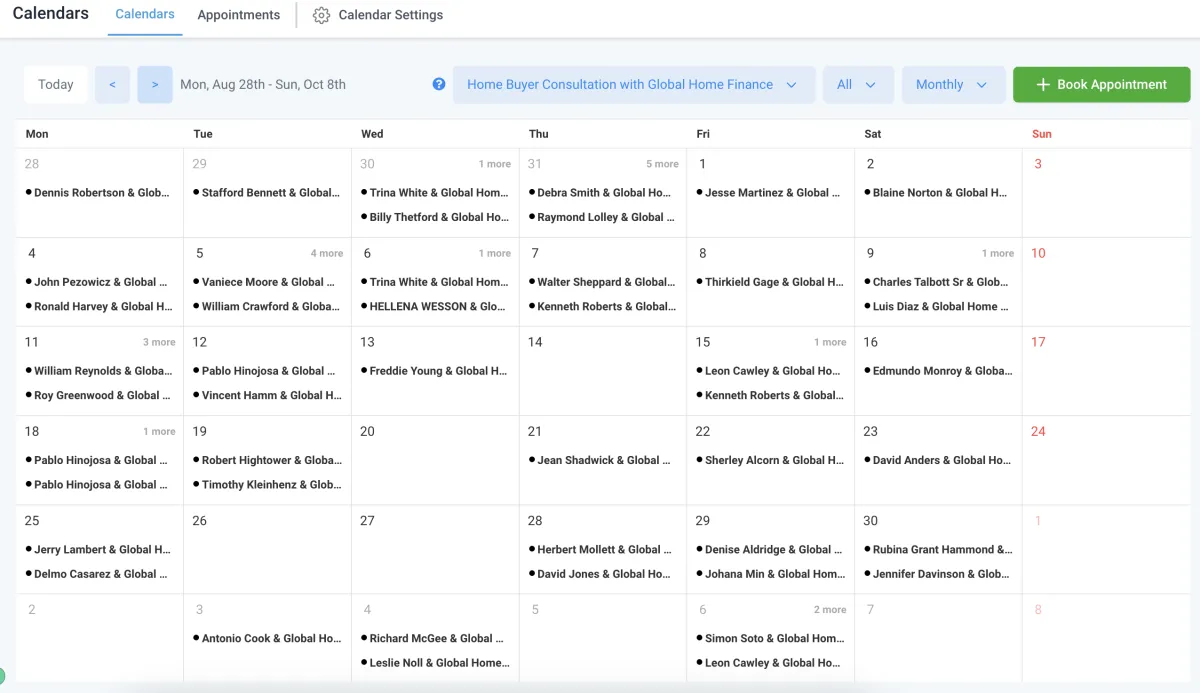Show 2 more on Friday Oct 6
Image resolution: width=1200 pixels, height=693 pixels.
click(x=830, y=609)
